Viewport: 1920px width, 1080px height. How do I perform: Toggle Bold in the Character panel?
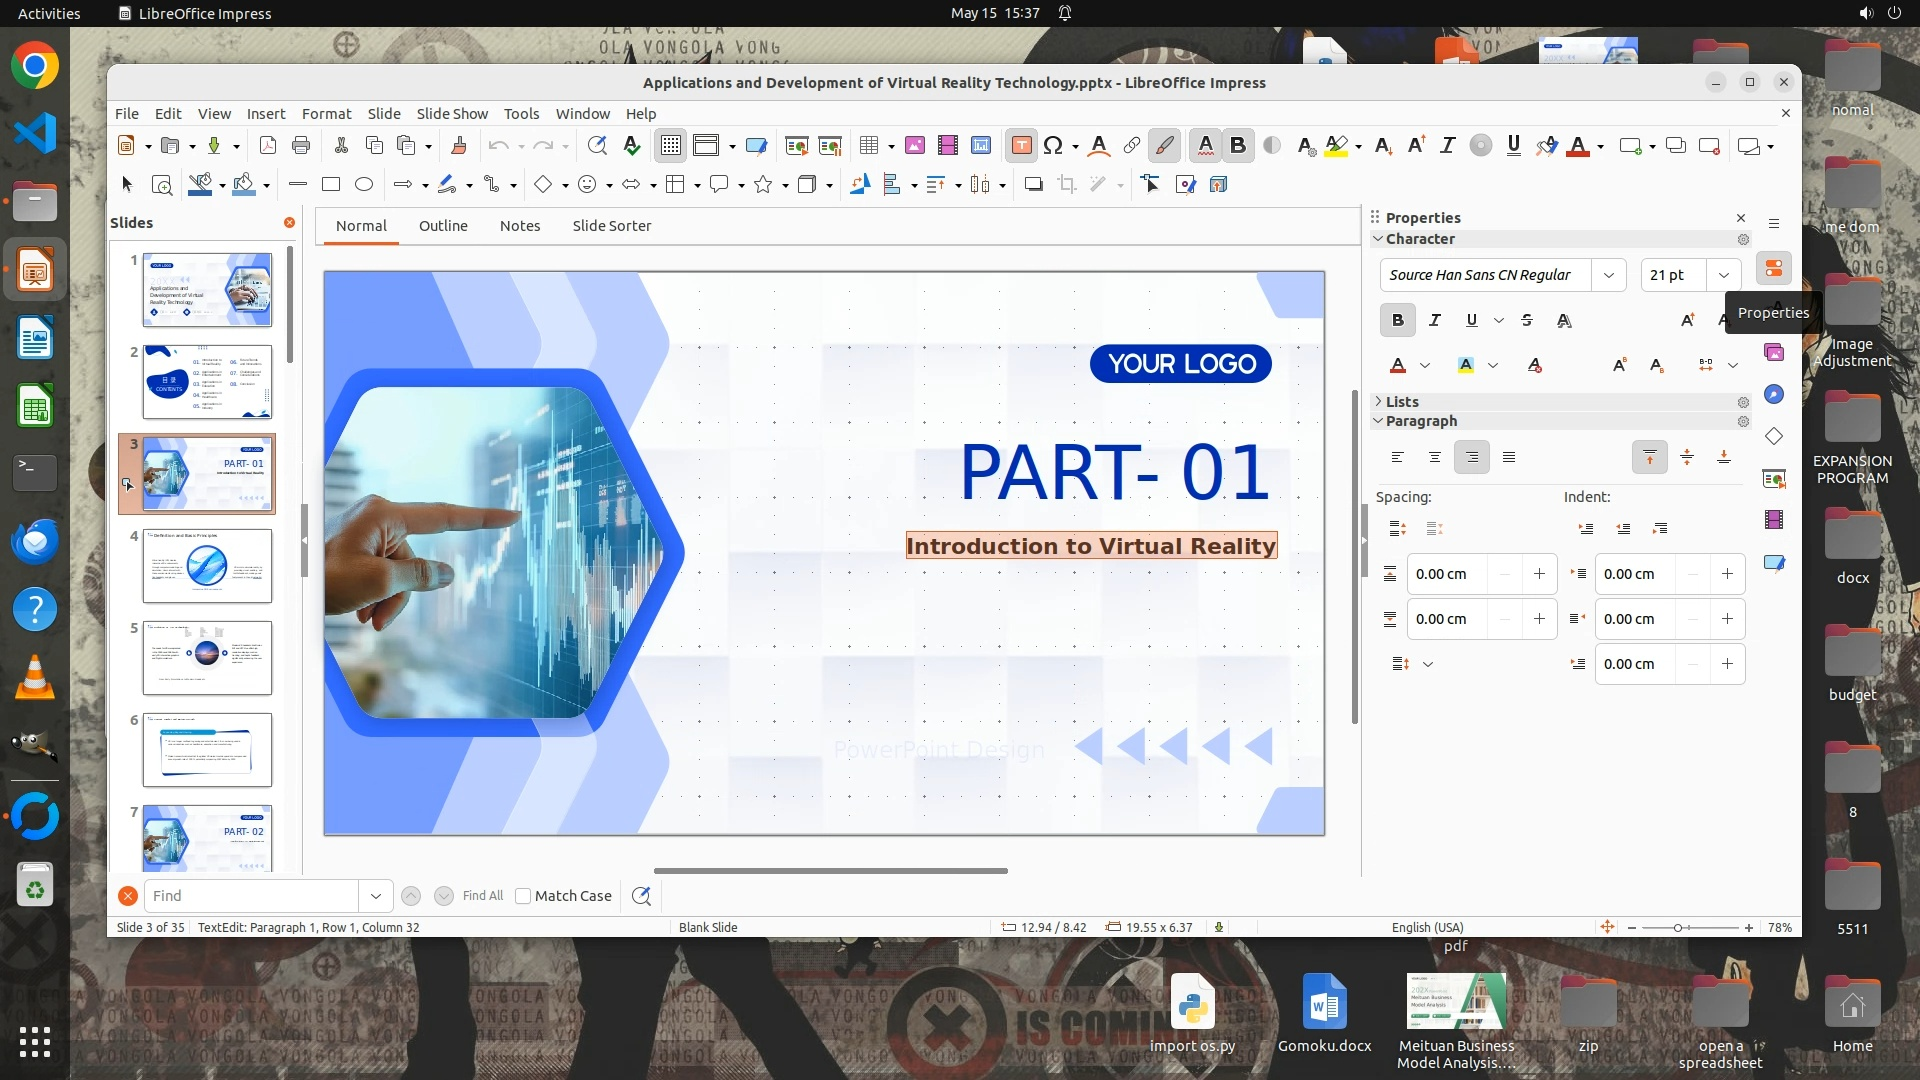pyautogui.click(x=1397, y=320)
